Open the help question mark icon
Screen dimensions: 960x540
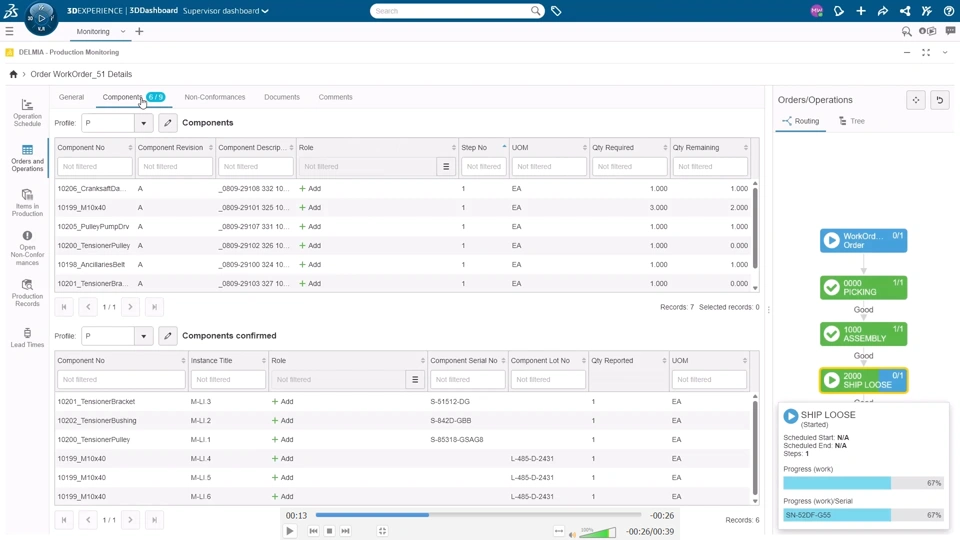pyautogui.click(x=949, y=11)
